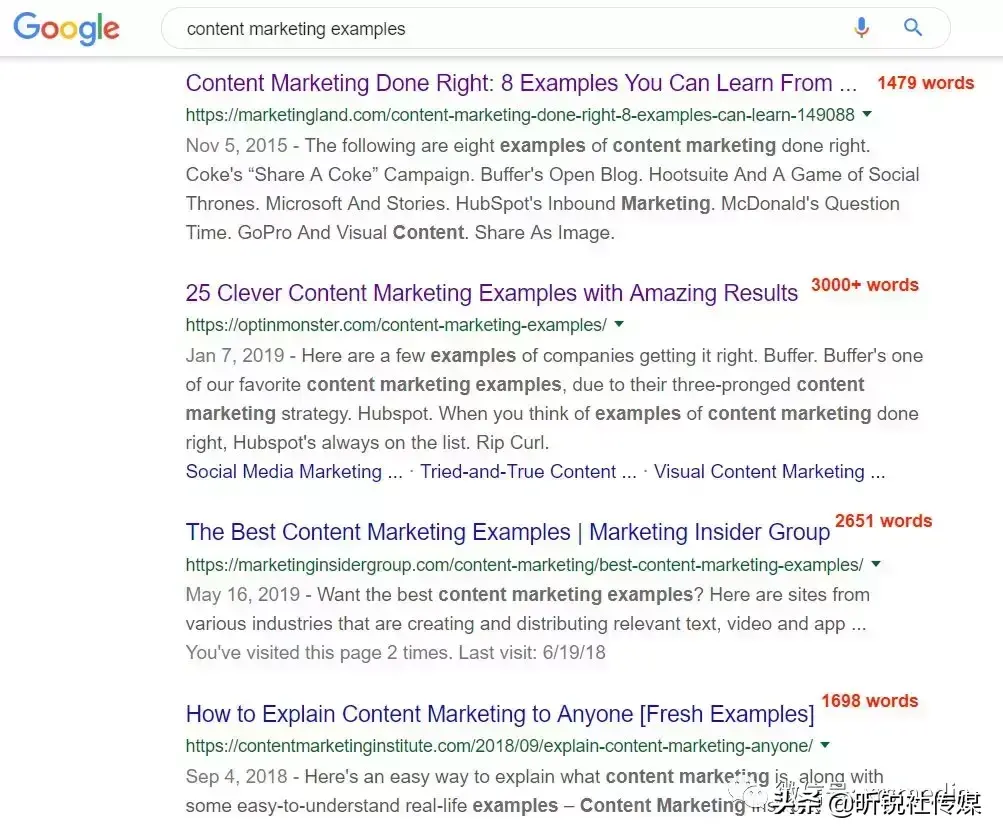Click the red 3000+ words label

(x=865, y=285)
